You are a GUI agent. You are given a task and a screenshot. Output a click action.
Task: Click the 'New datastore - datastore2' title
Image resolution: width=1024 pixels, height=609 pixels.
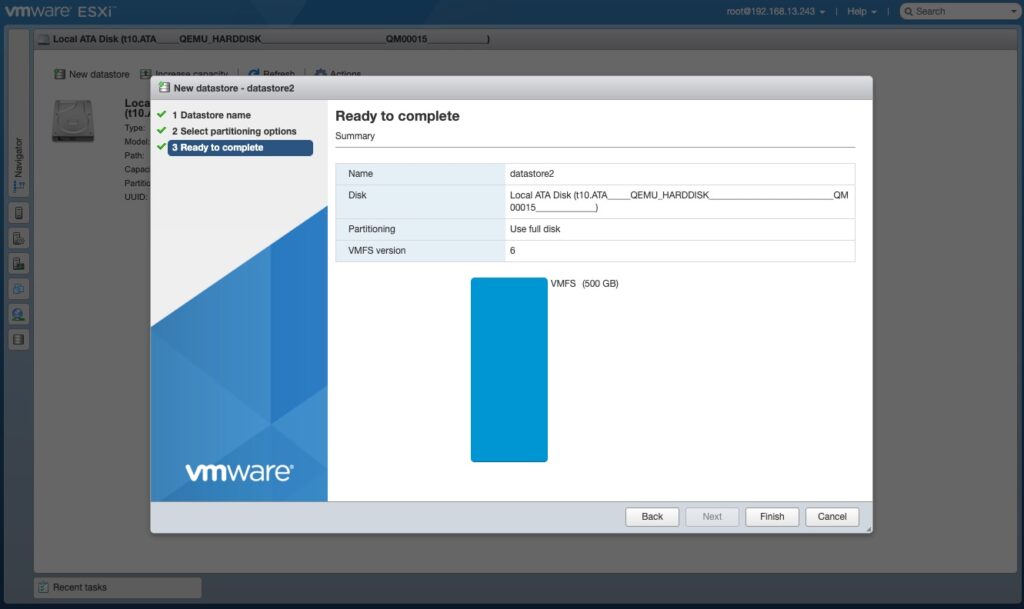[234, 88]
